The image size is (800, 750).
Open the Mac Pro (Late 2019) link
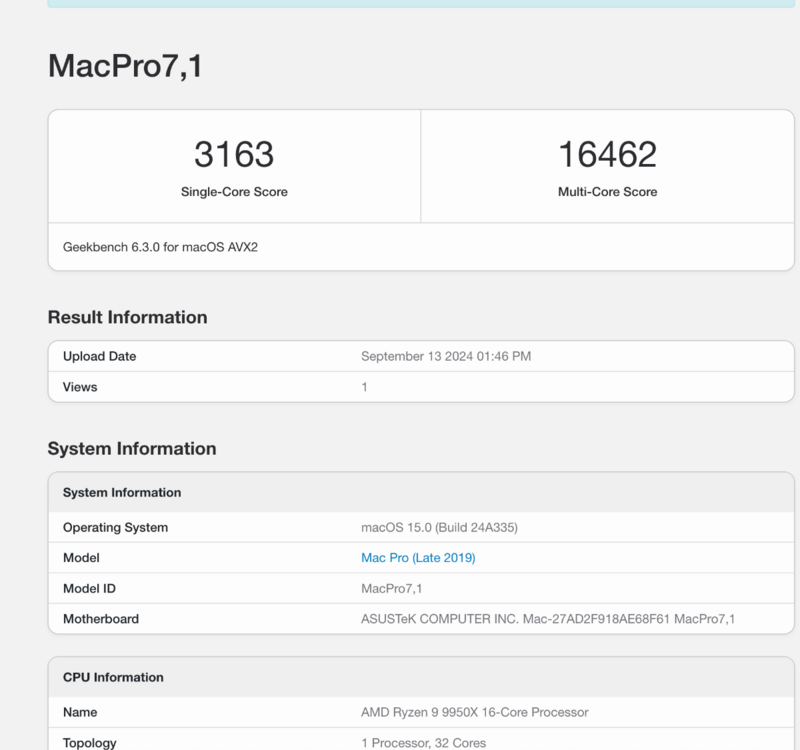click(x=418, y=558)
